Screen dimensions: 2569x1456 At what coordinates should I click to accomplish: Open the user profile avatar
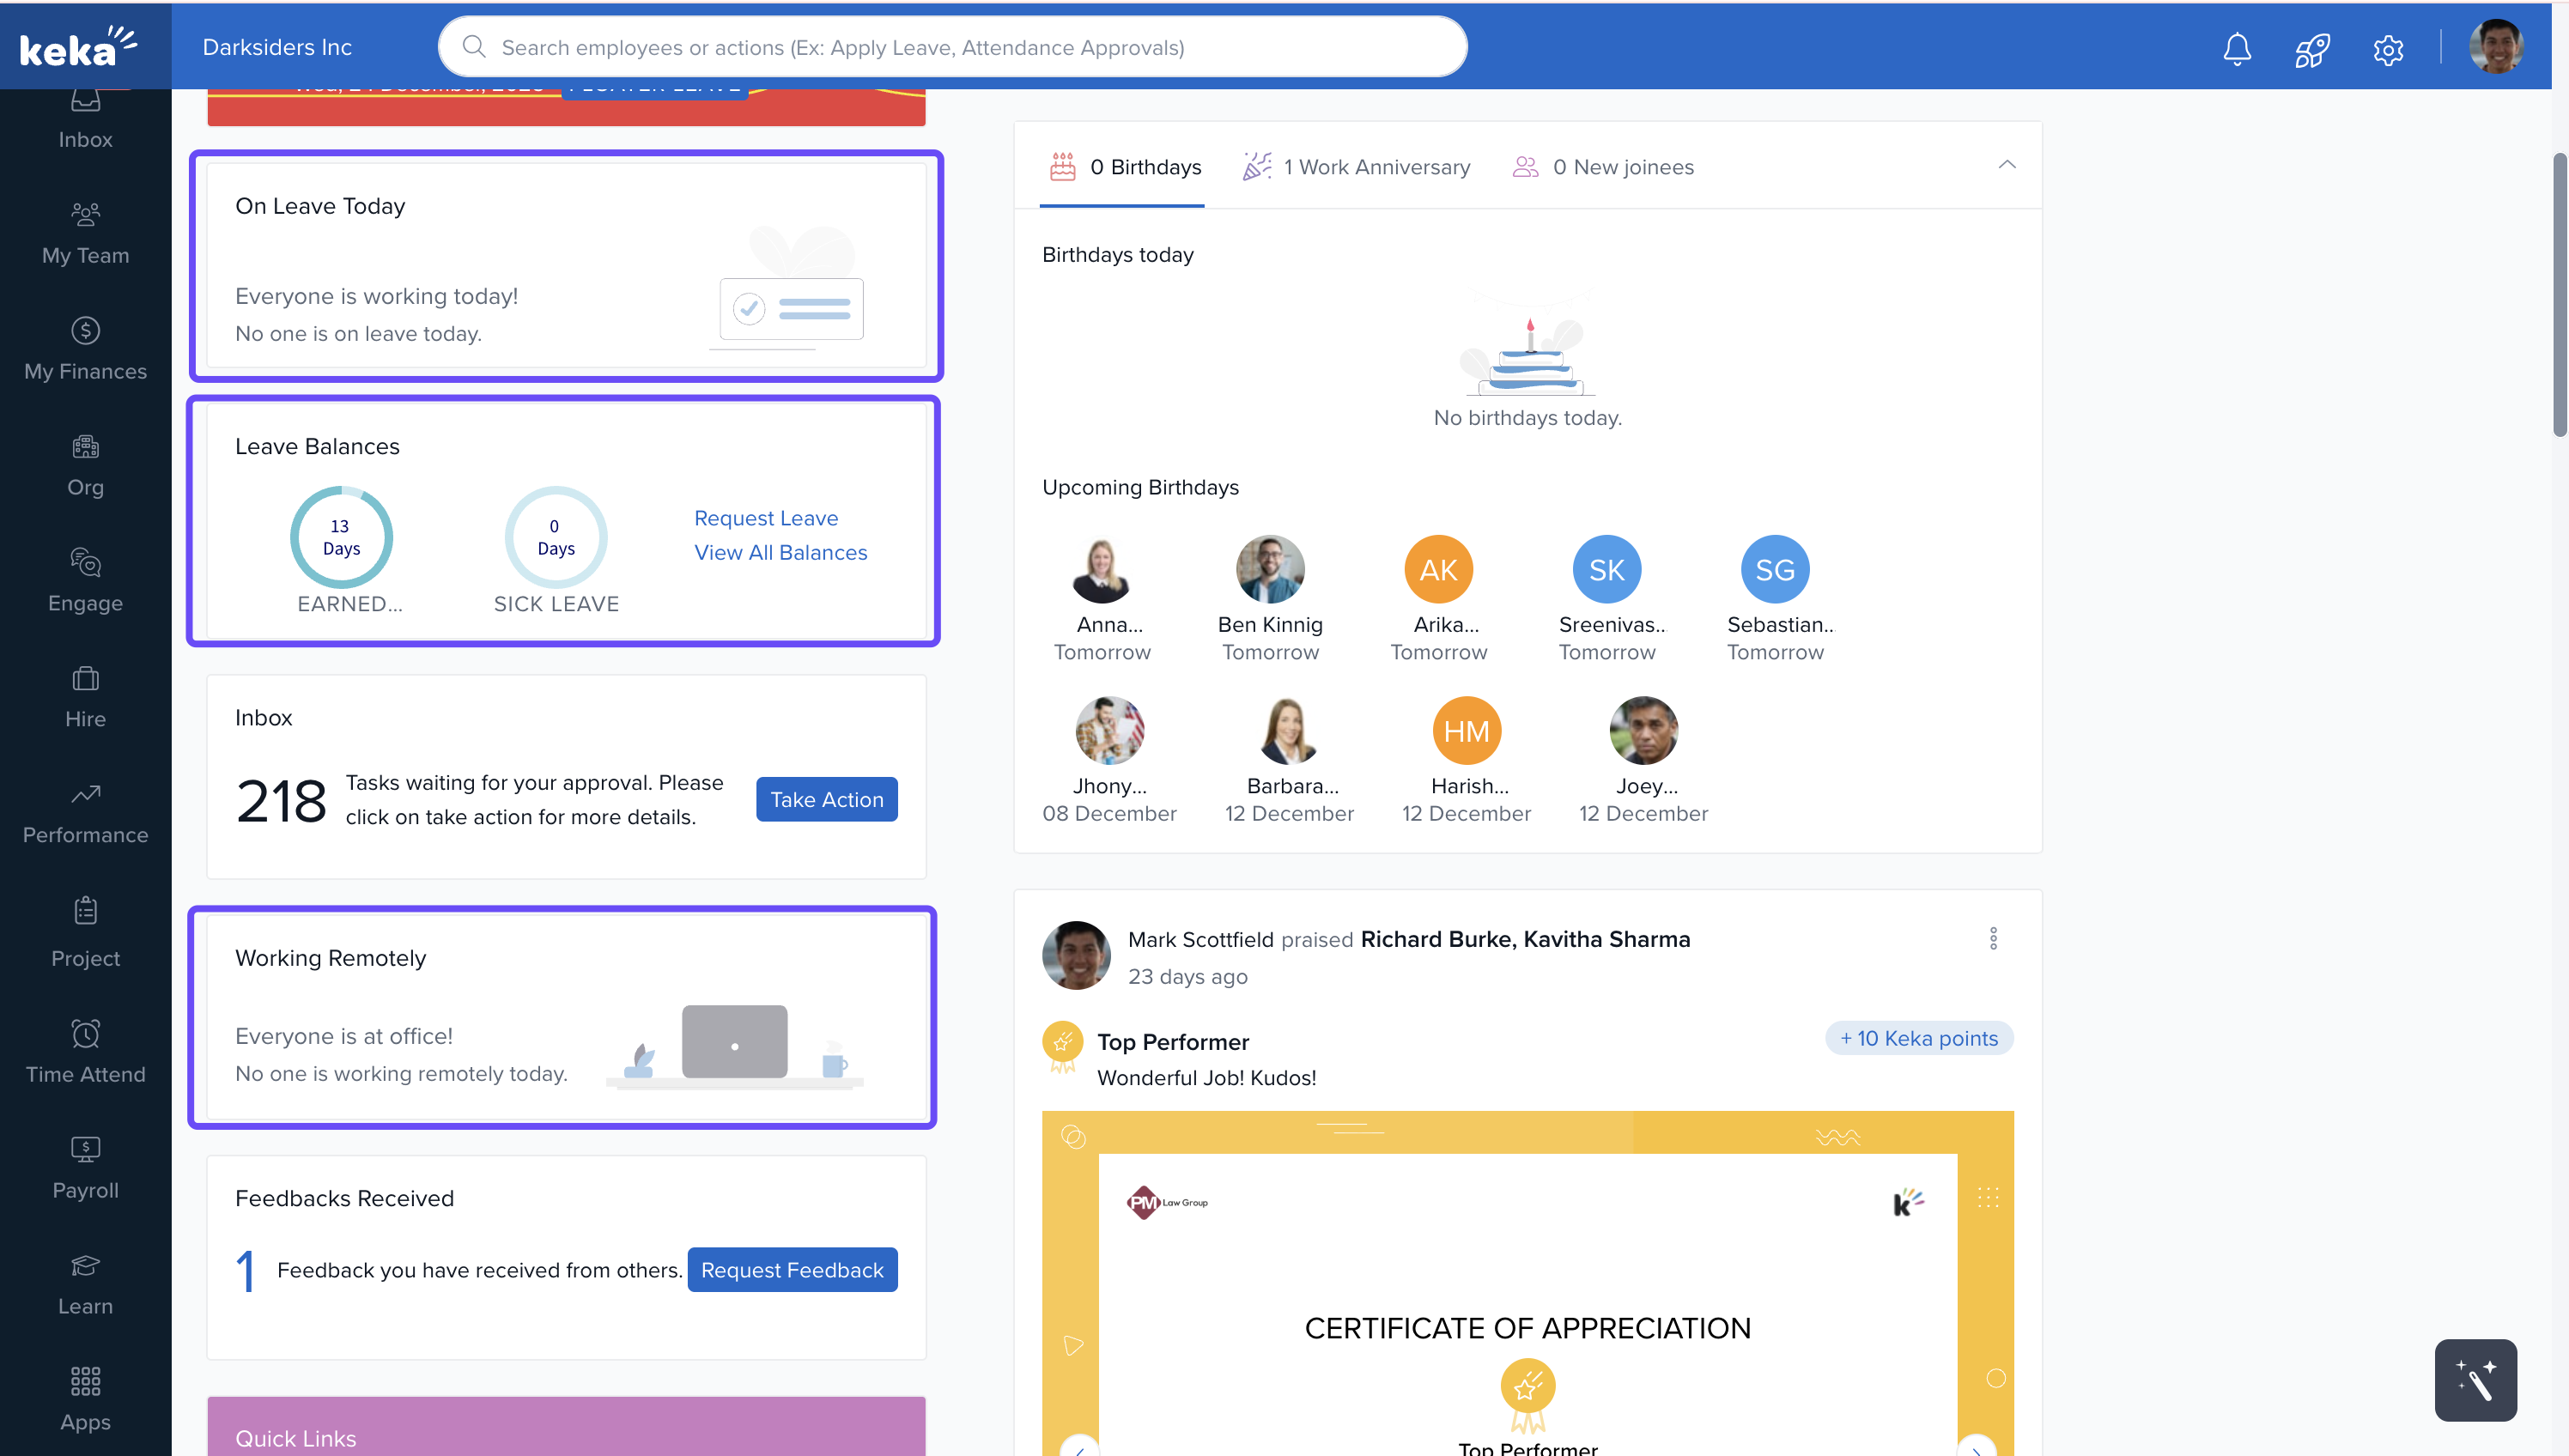2495,47
